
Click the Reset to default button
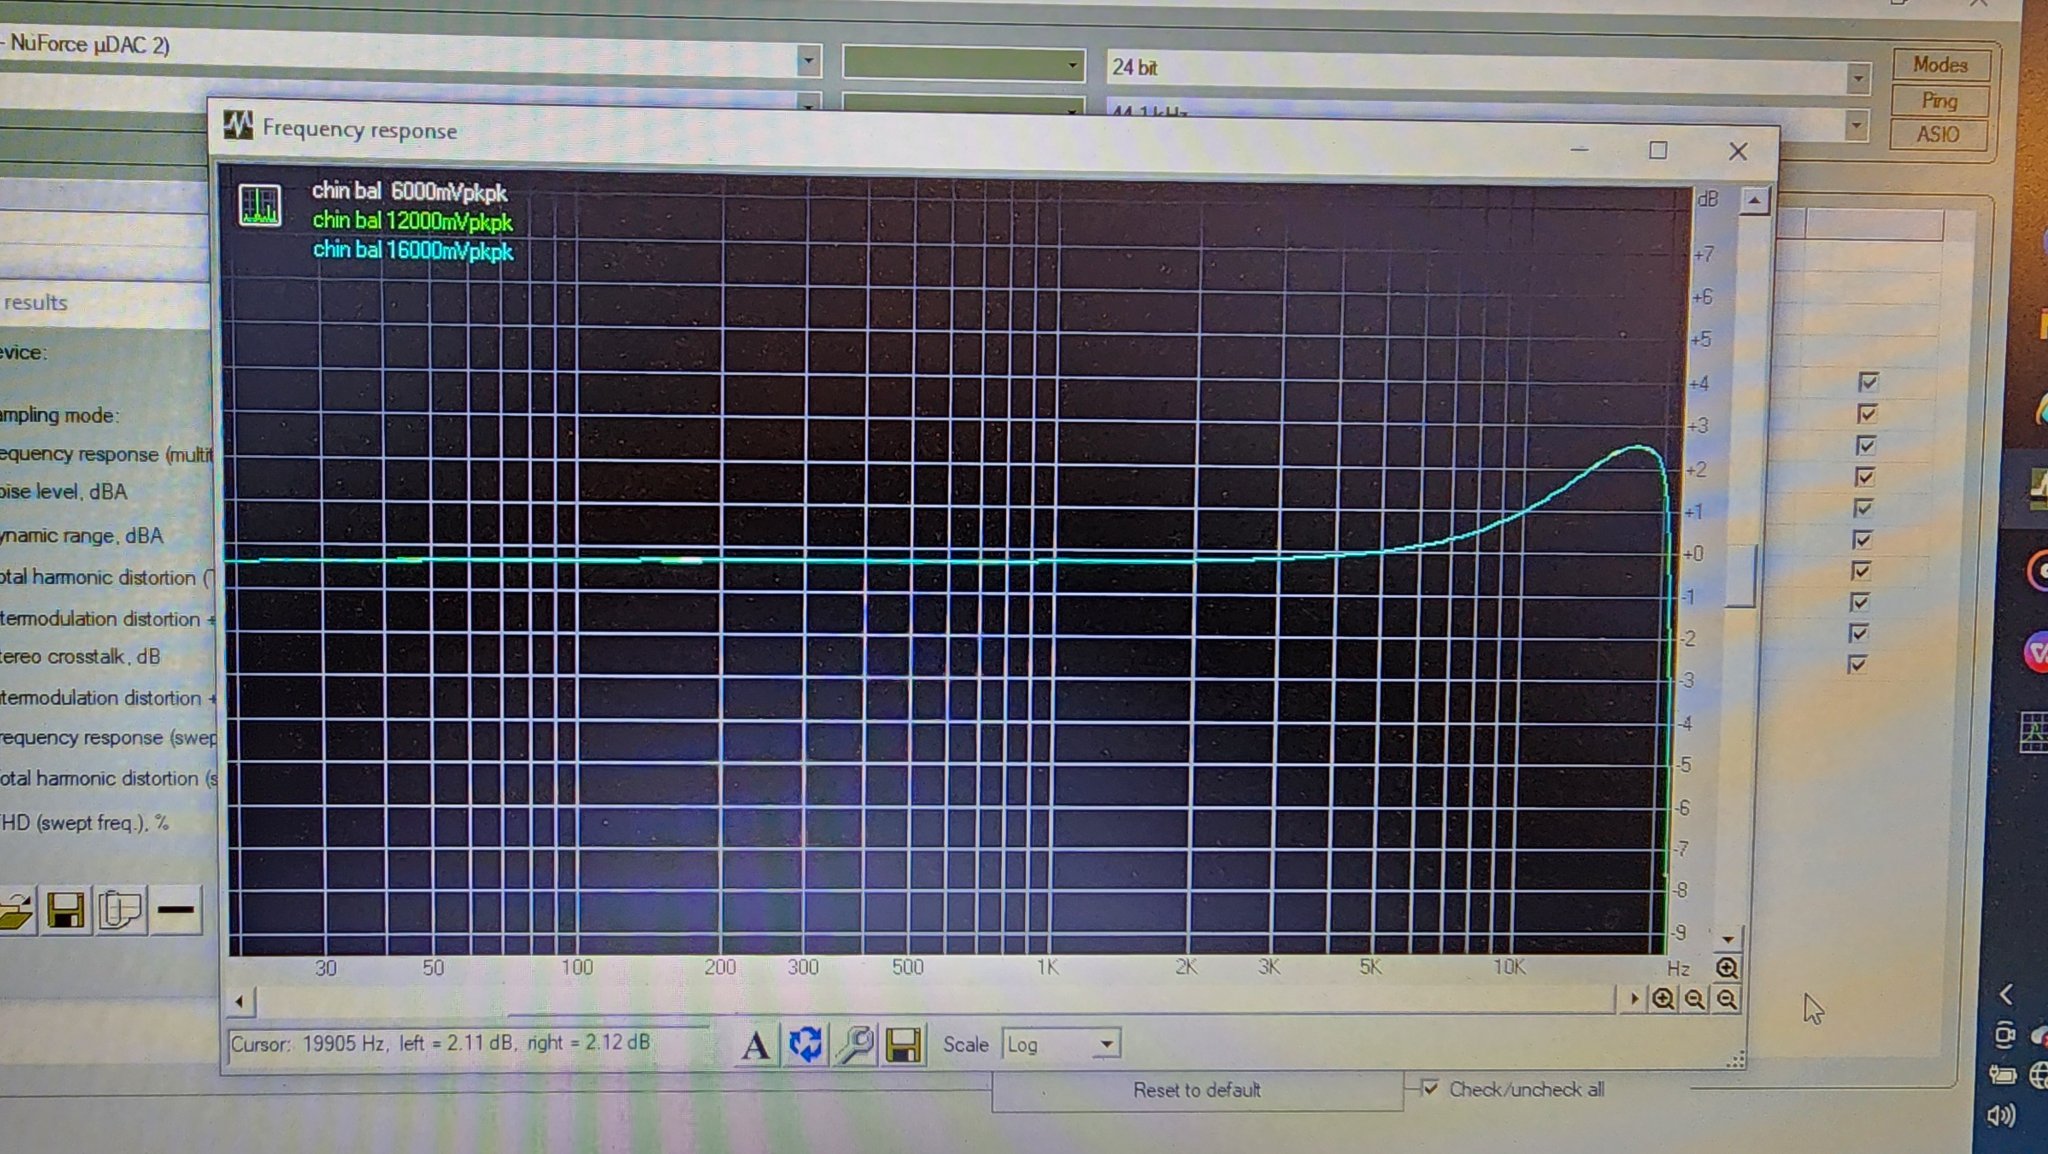(1197, 1089)
